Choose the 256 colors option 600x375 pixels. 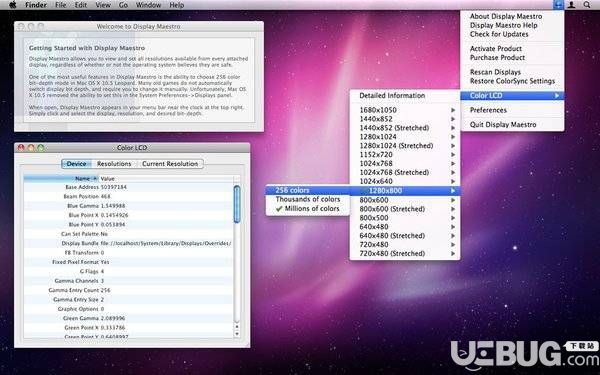pyautogui.click(x=308, y=190)
